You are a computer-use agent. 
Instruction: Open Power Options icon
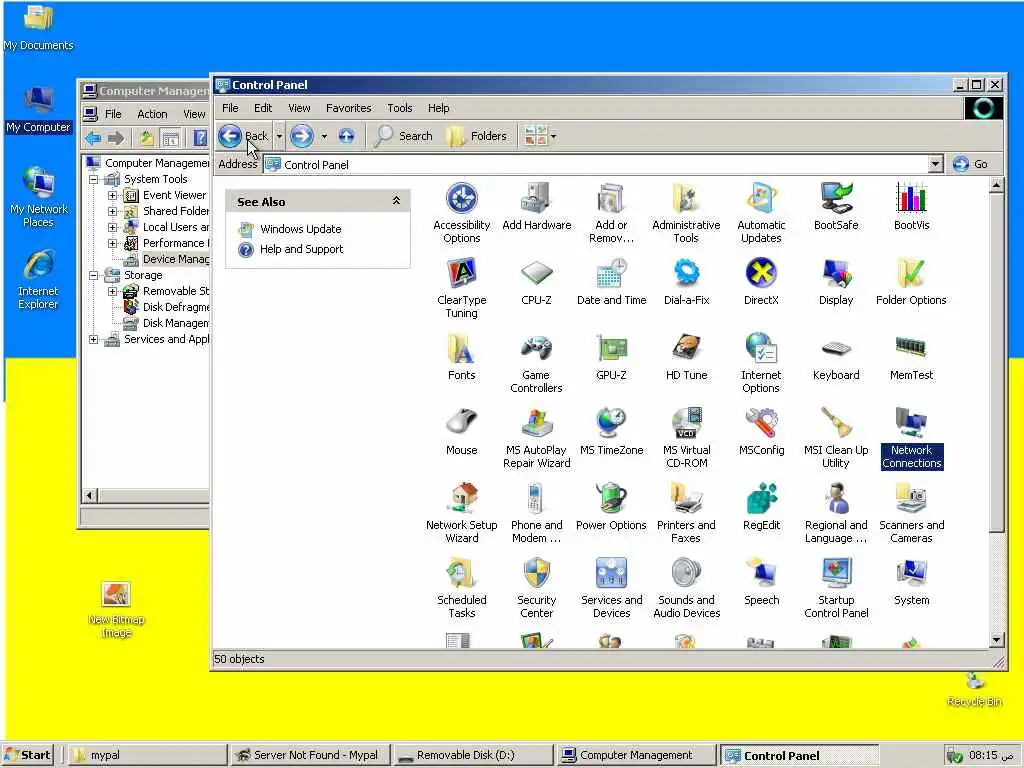(x=611, y=507)
